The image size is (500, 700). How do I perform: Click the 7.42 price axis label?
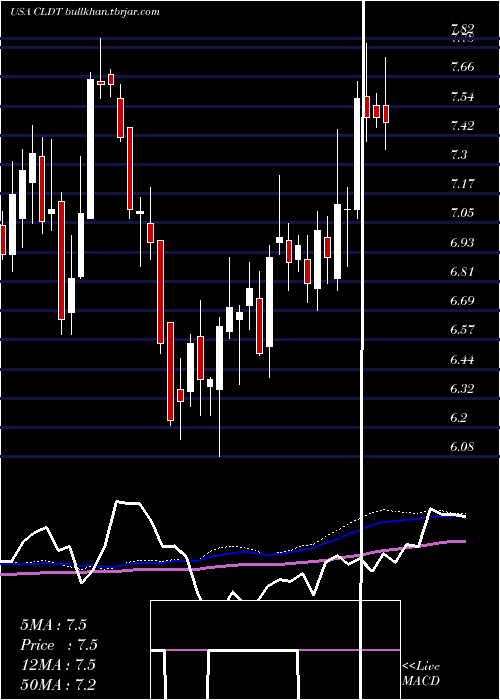462,125
